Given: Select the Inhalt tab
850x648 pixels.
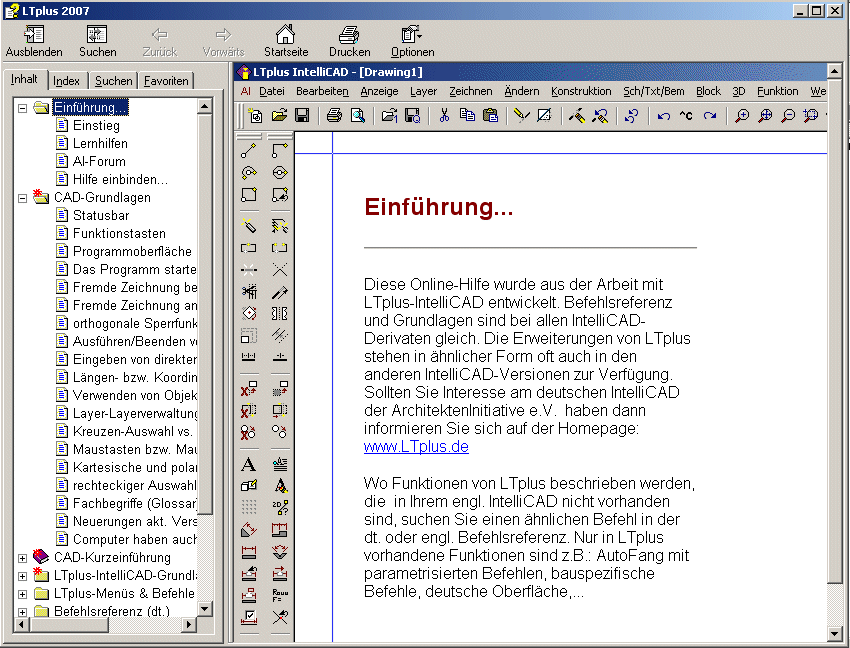Looking at the screenshot, I should click(24, 79).
